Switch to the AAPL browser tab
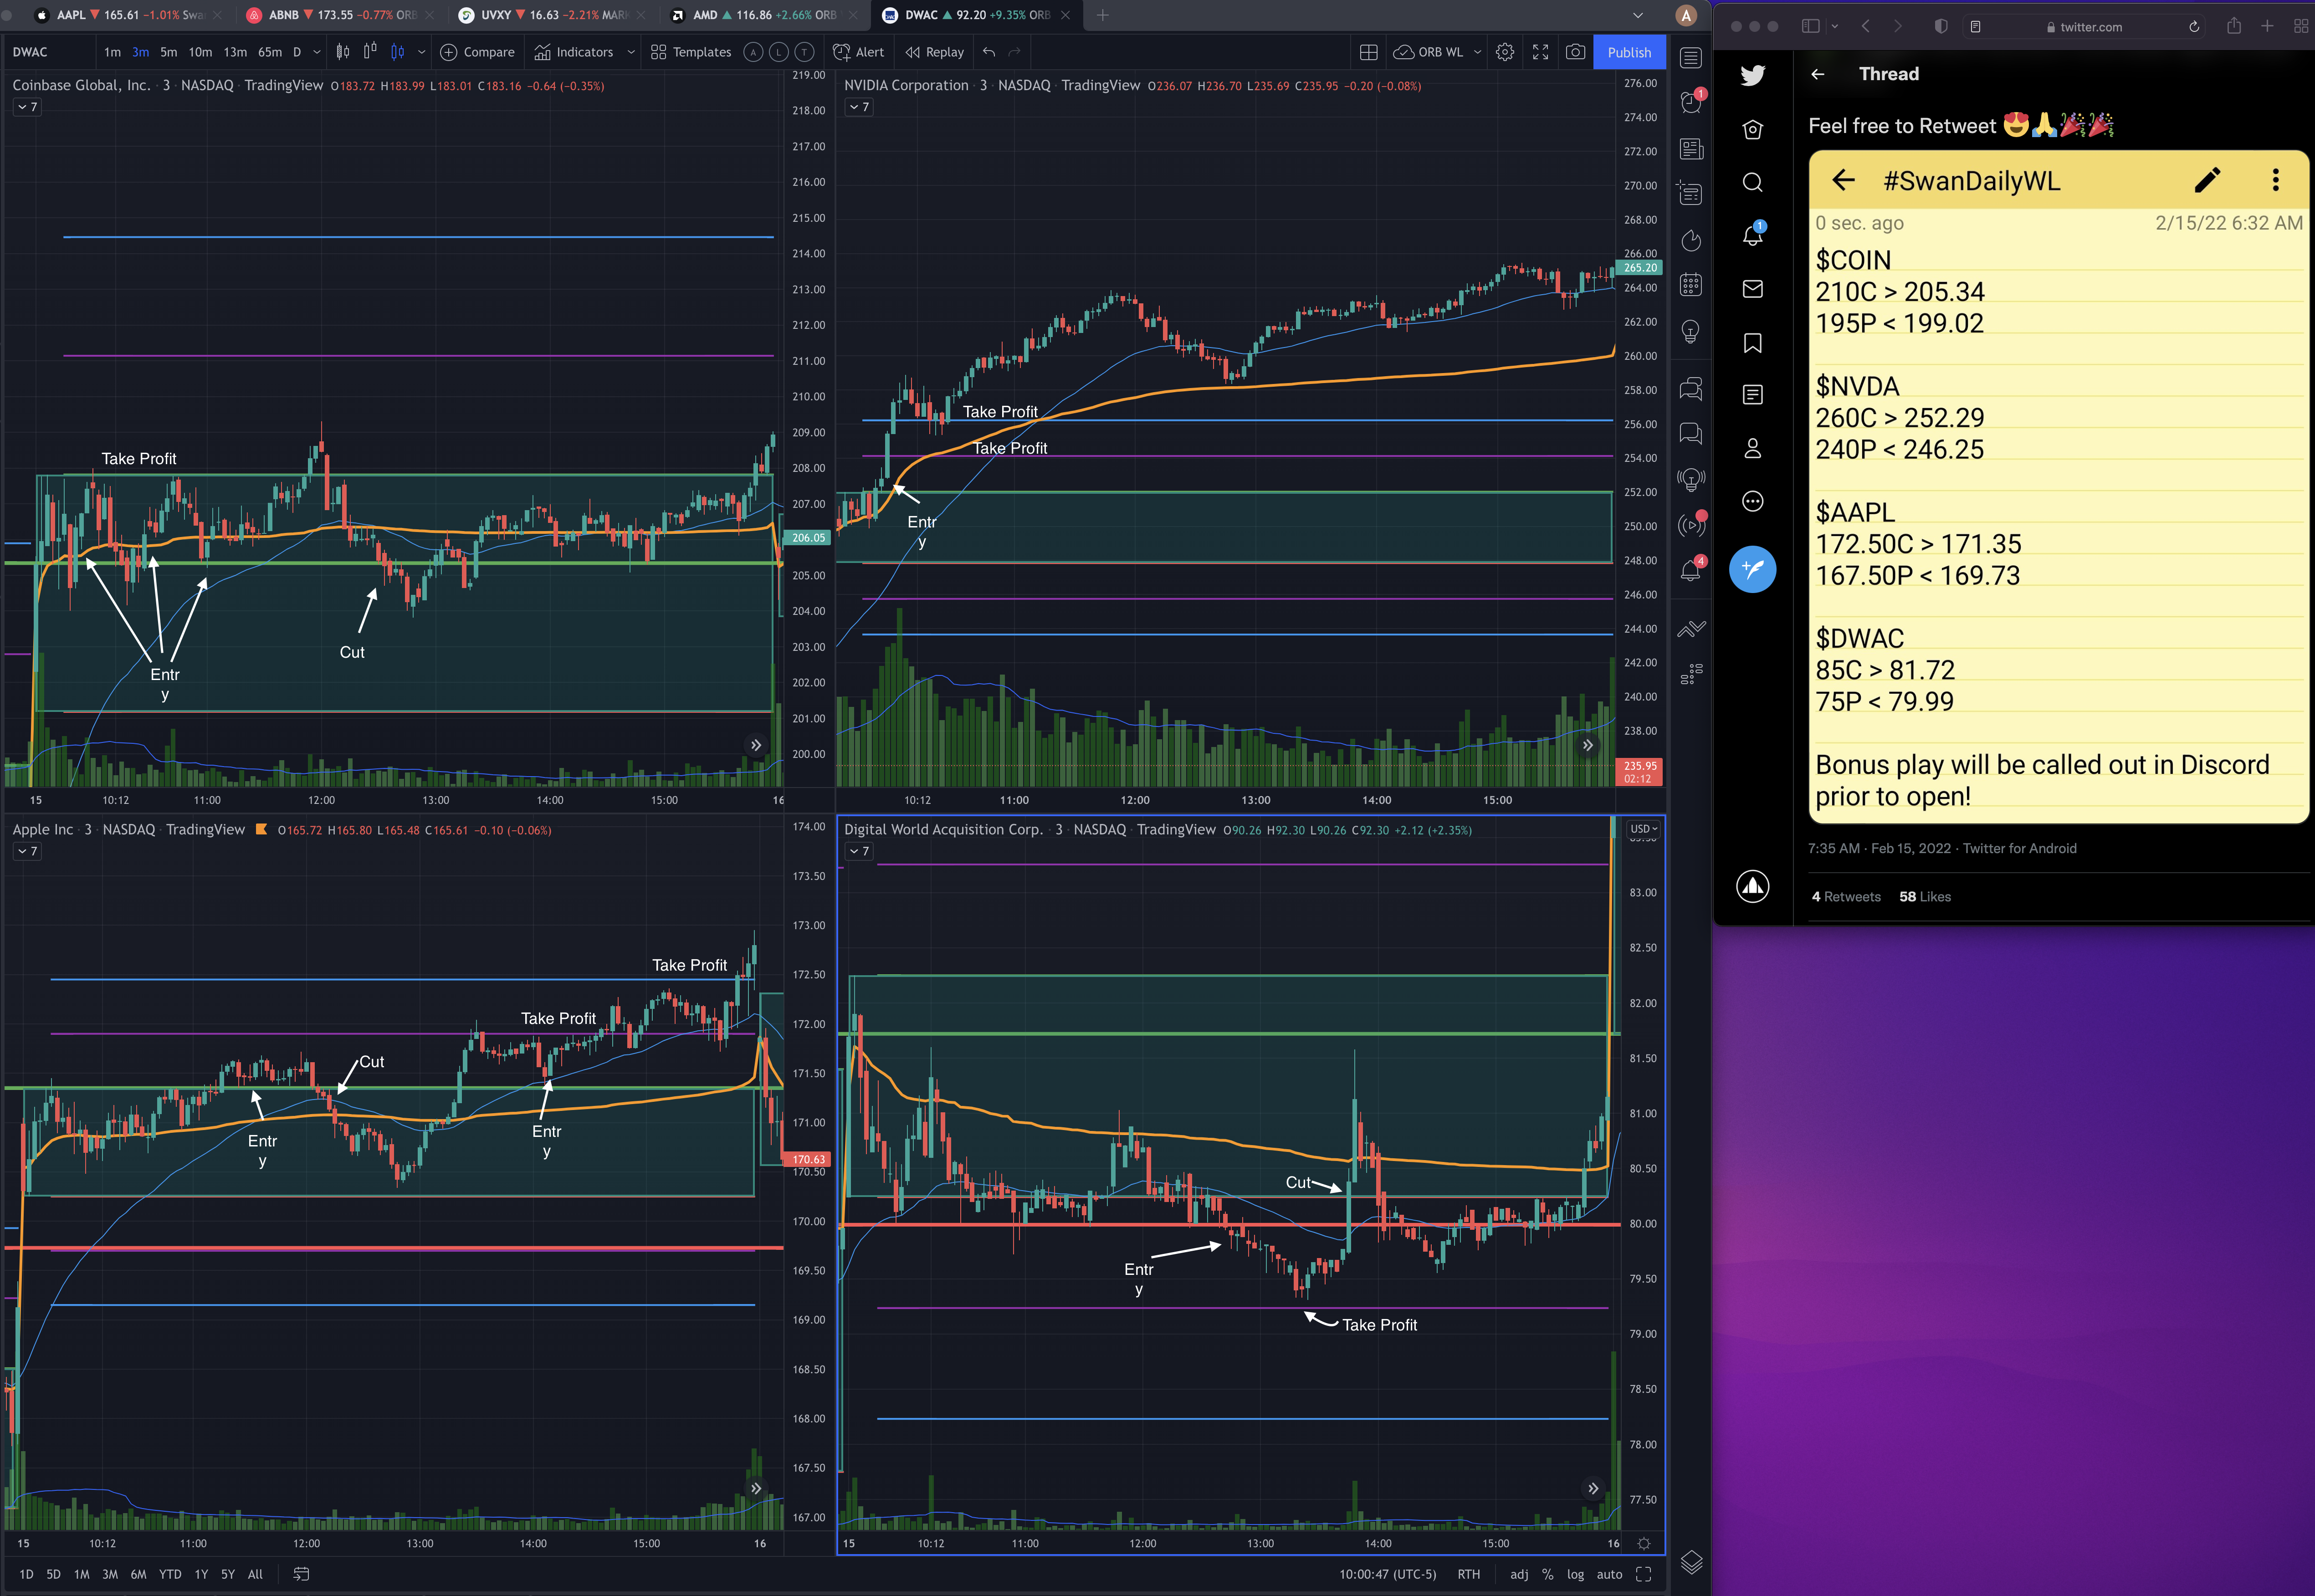2315x1596 pixels. click(x=128, y=15)
